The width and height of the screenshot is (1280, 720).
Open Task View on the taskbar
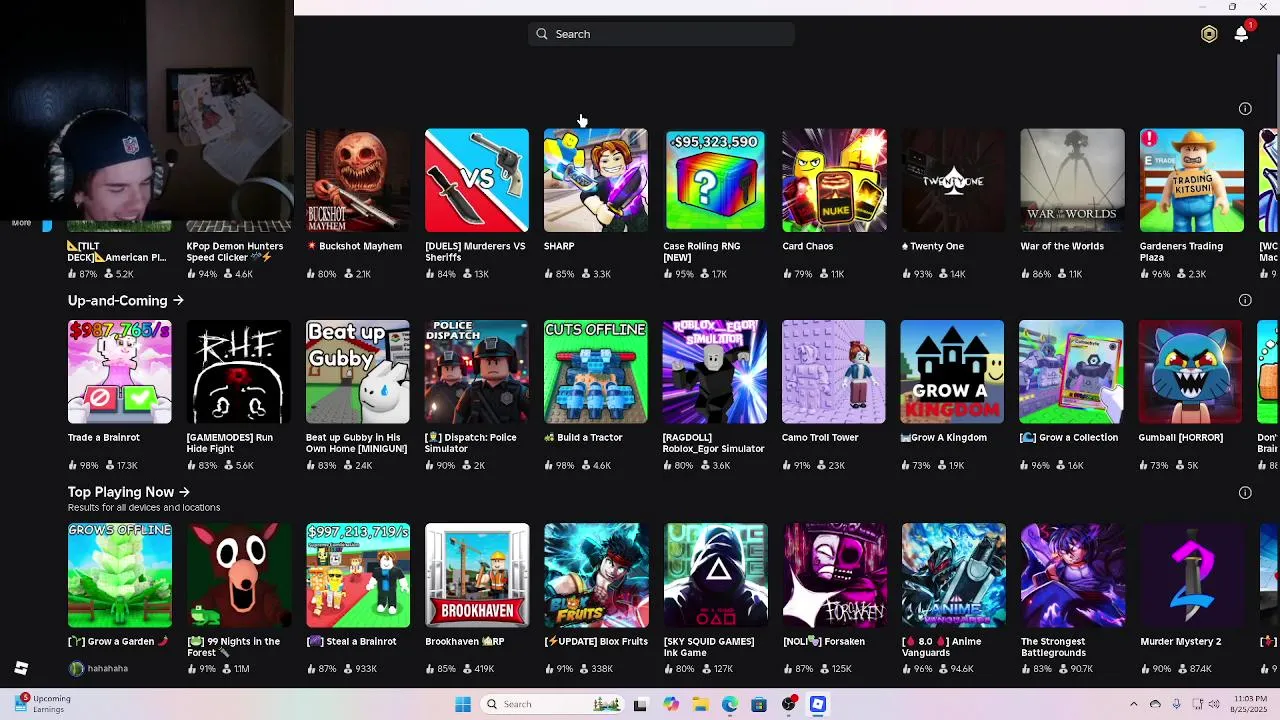(x=640, y=704)
